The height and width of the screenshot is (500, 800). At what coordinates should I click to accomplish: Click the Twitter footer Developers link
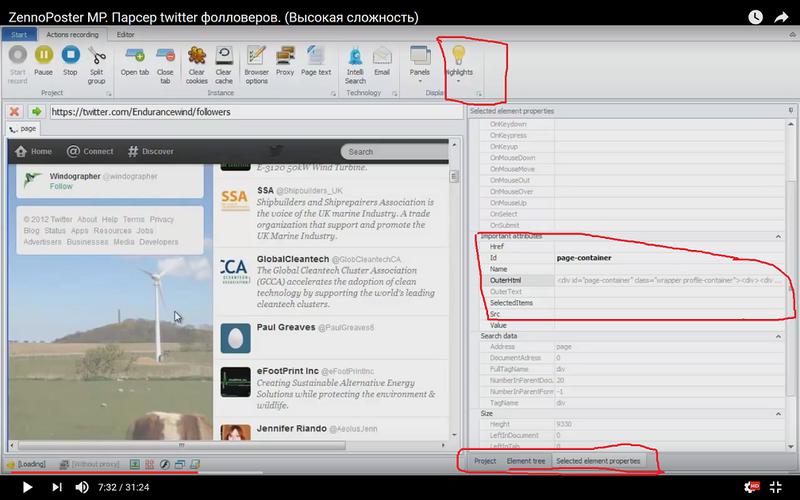(x=159, y=242)
